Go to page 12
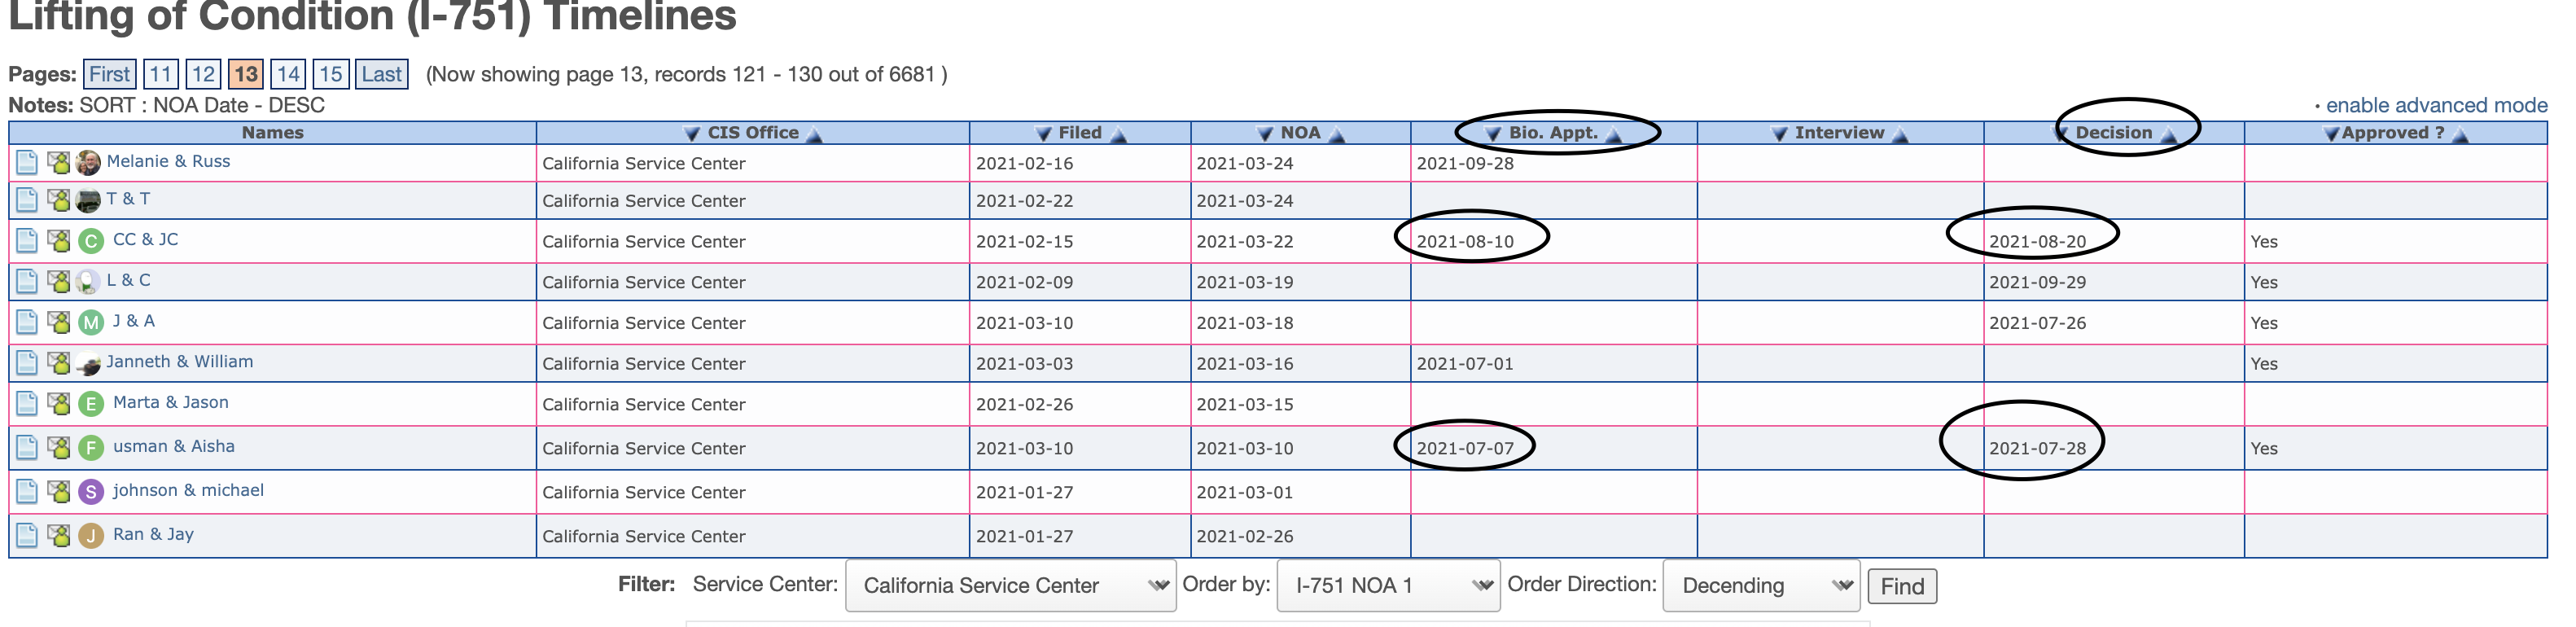The width and height of the screenshot is (2576, 627). click(203, 74)
